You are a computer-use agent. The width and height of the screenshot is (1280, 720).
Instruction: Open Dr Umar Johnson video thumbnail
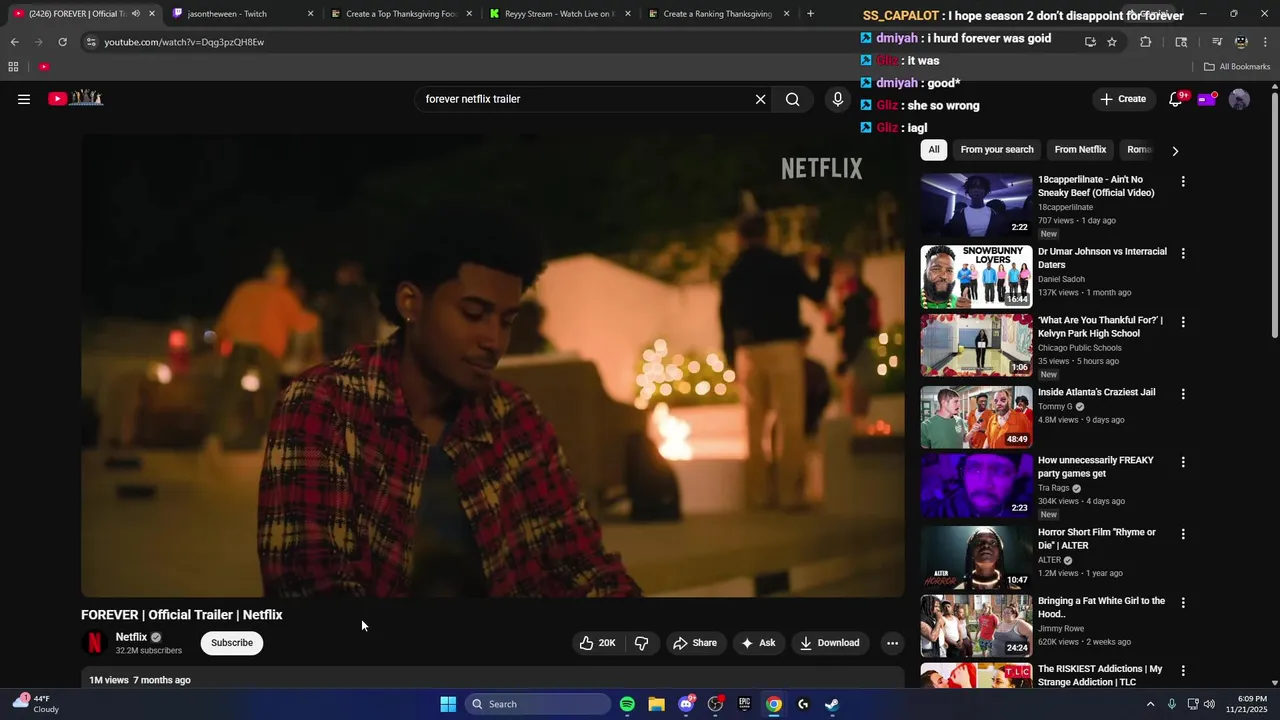point(976,277)
